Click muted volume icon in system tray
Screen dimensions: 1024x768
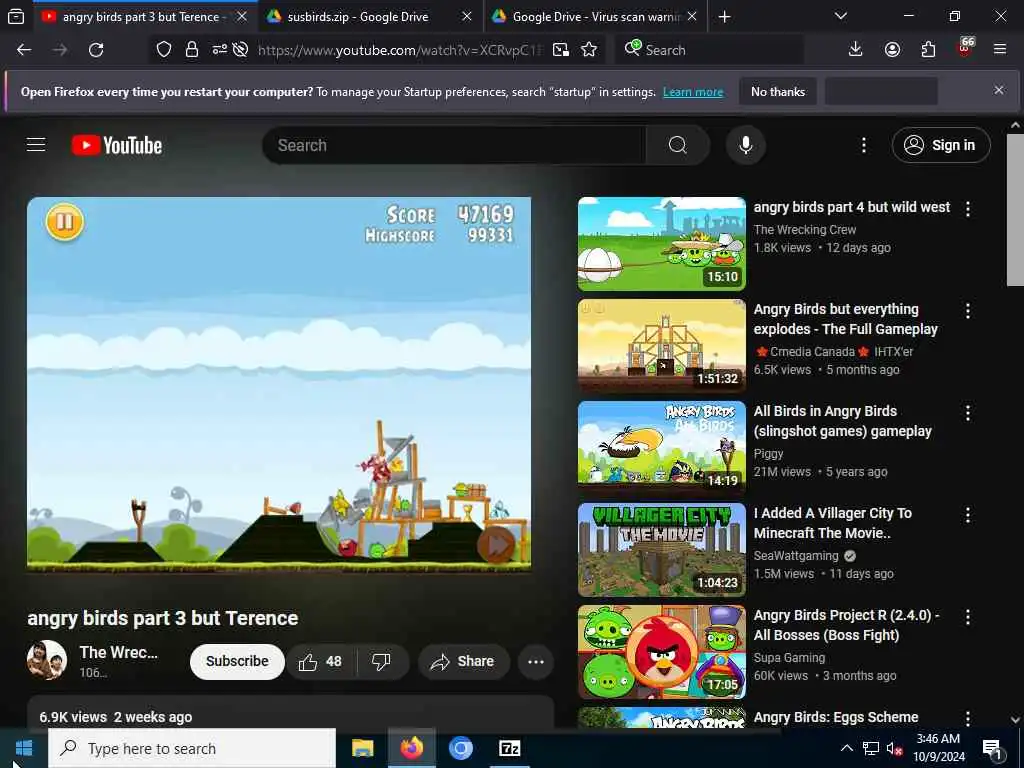(x=893, y=748)
